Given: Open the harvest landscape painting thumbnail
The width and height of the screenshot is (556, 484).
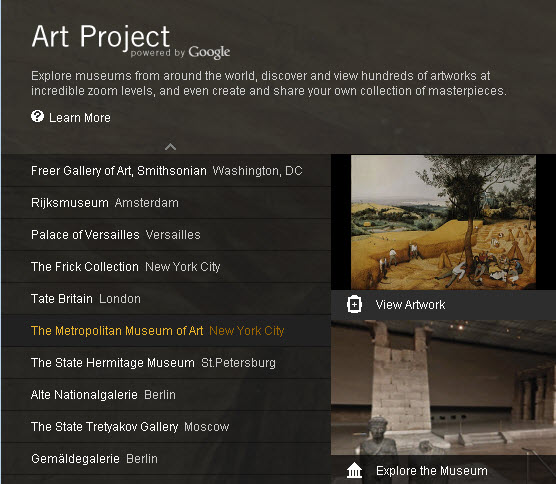Looking at the screenshot, I should (443, 222).
